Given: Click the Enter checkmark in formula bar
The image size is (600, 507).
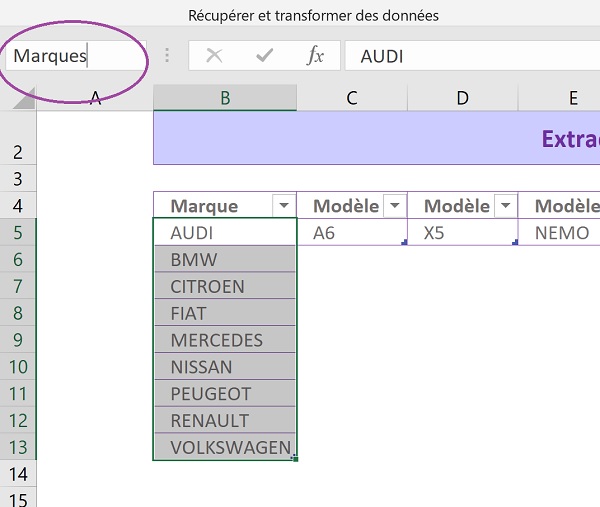Looking at the screenshot, I should point(264,55).
